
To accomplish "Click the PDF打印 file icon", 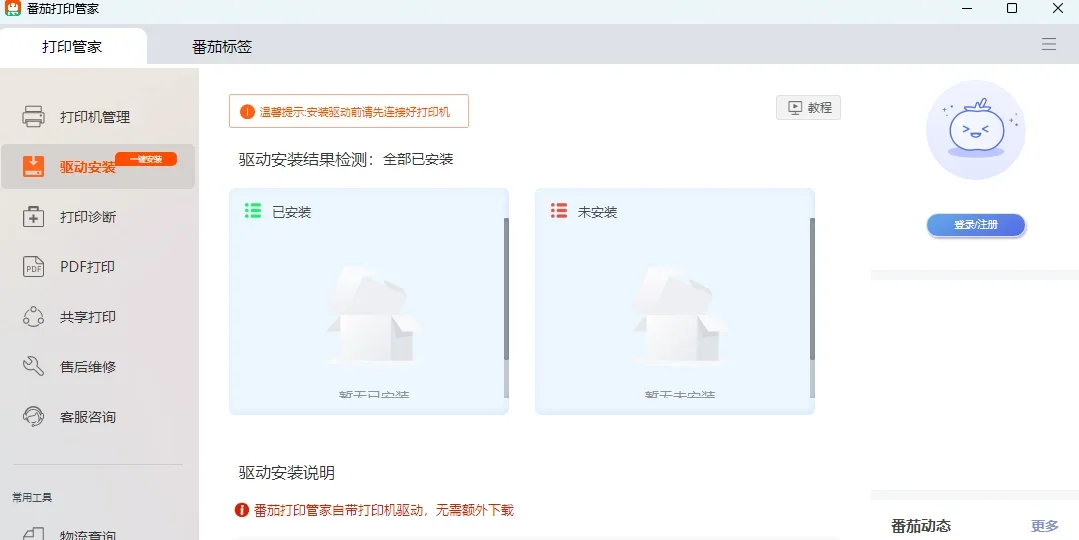I will [x=34, y=267].
